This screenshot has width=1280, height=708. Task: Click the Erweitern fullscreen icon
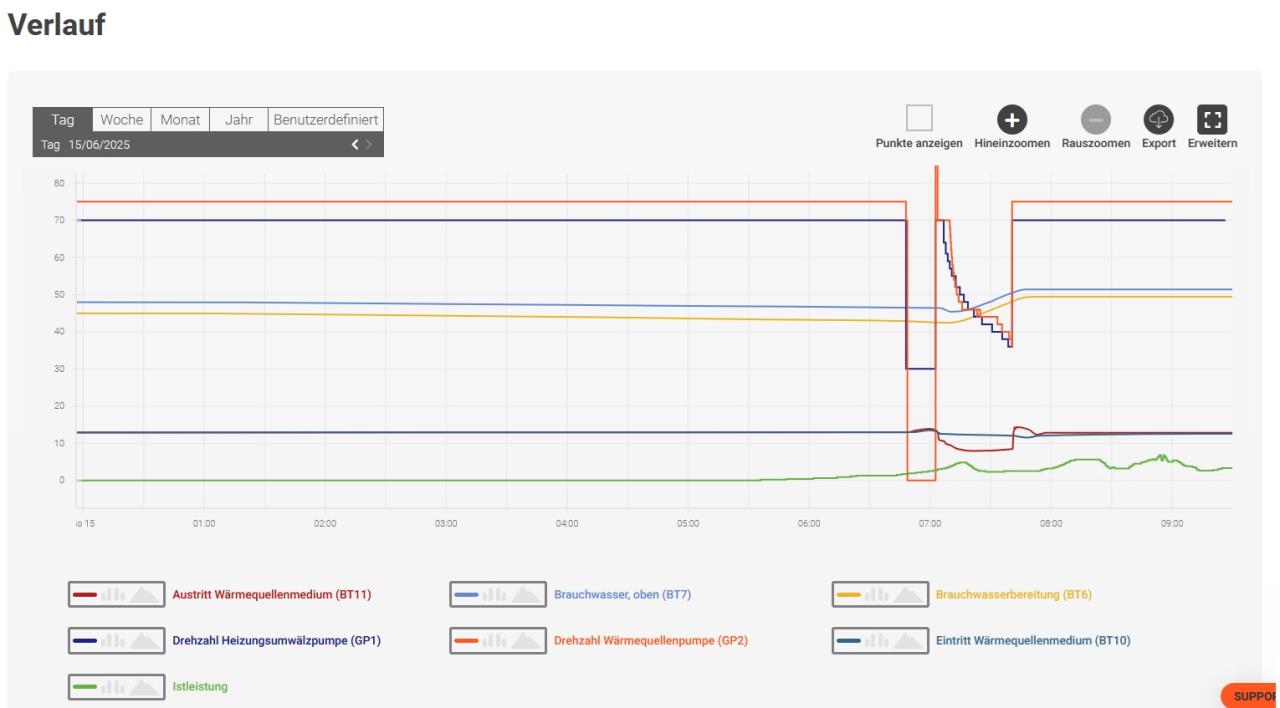pos(1212,120)
